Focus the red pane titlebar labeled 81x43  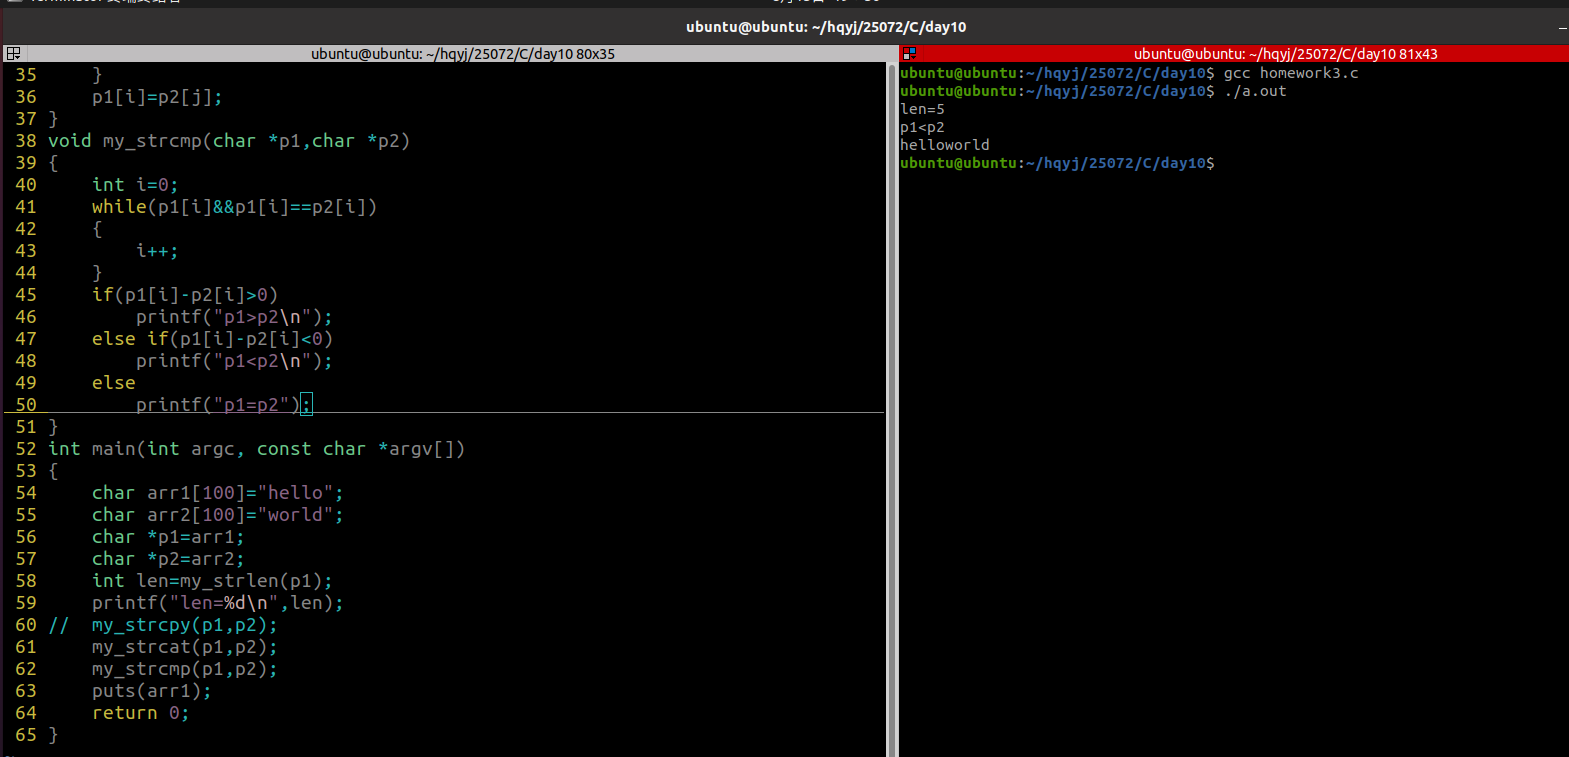(1285, 54)
